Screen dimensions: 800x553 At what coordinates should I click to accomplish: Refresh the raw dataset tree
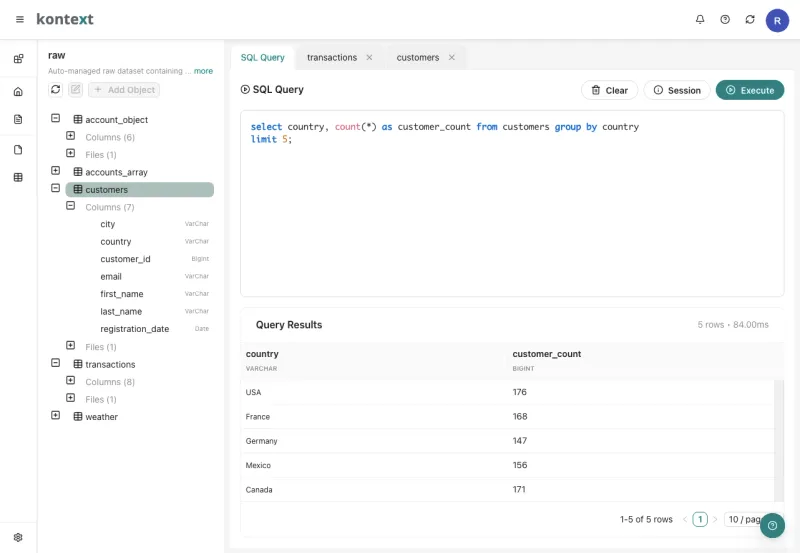coord(56,90)
